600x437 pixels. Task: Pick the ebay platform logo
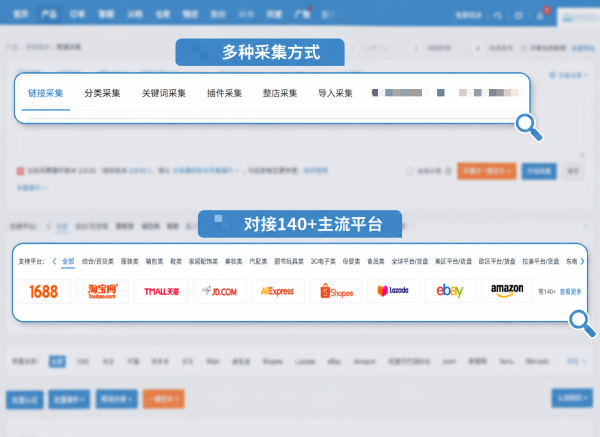point(450,291)
